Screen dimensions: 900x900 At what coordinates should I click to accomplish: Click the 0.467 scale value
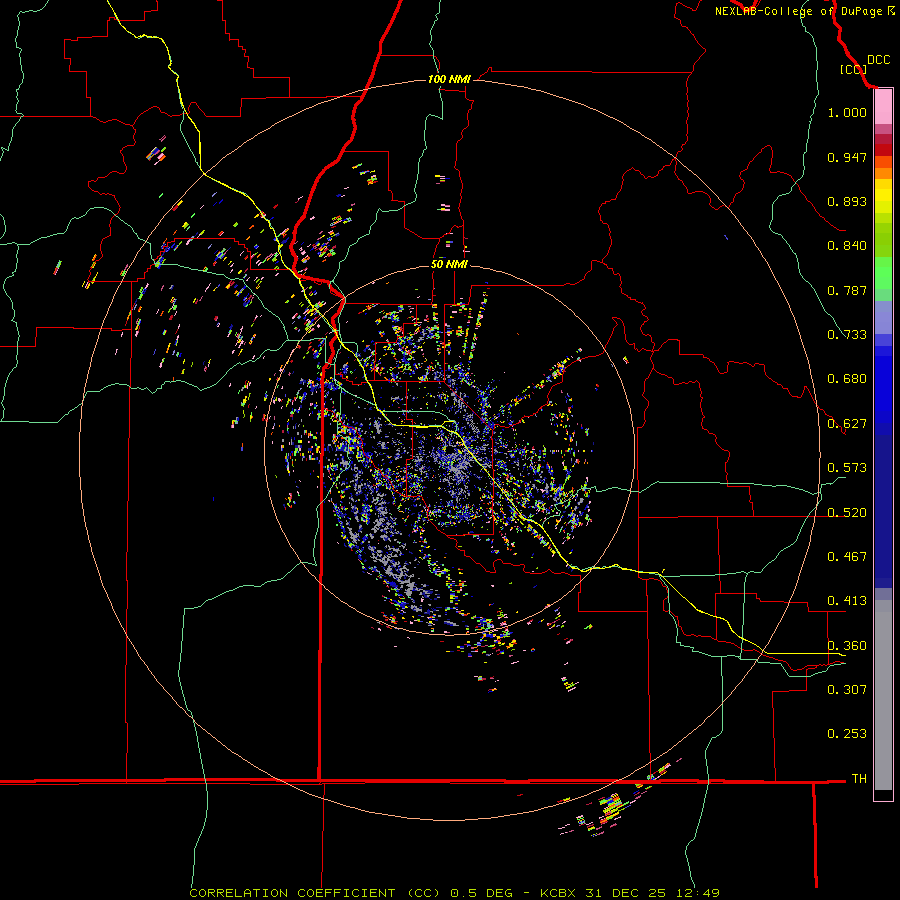click(847, 557)
